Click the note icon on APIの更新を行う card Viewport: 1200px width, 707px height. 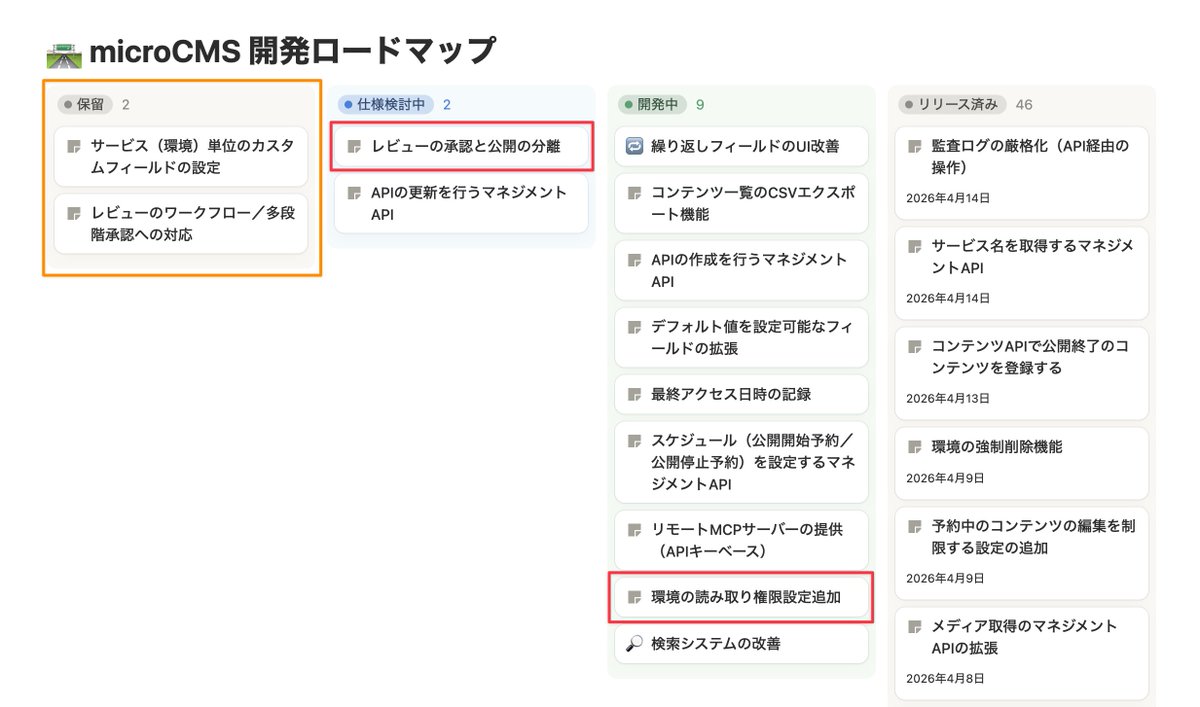tap(354, 193)
